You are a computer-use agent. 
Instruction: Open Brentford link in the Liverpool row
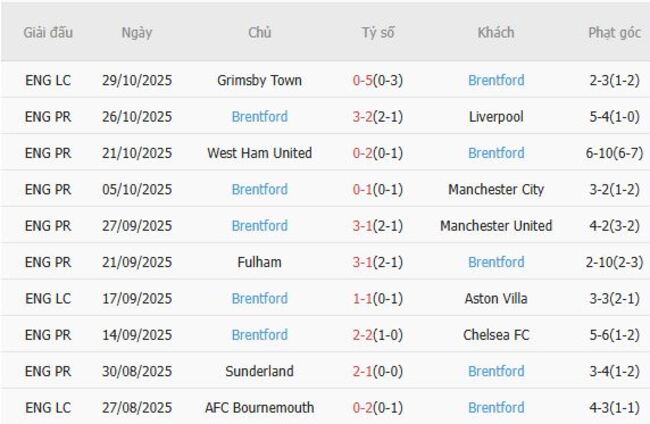(x=259, y=117)
